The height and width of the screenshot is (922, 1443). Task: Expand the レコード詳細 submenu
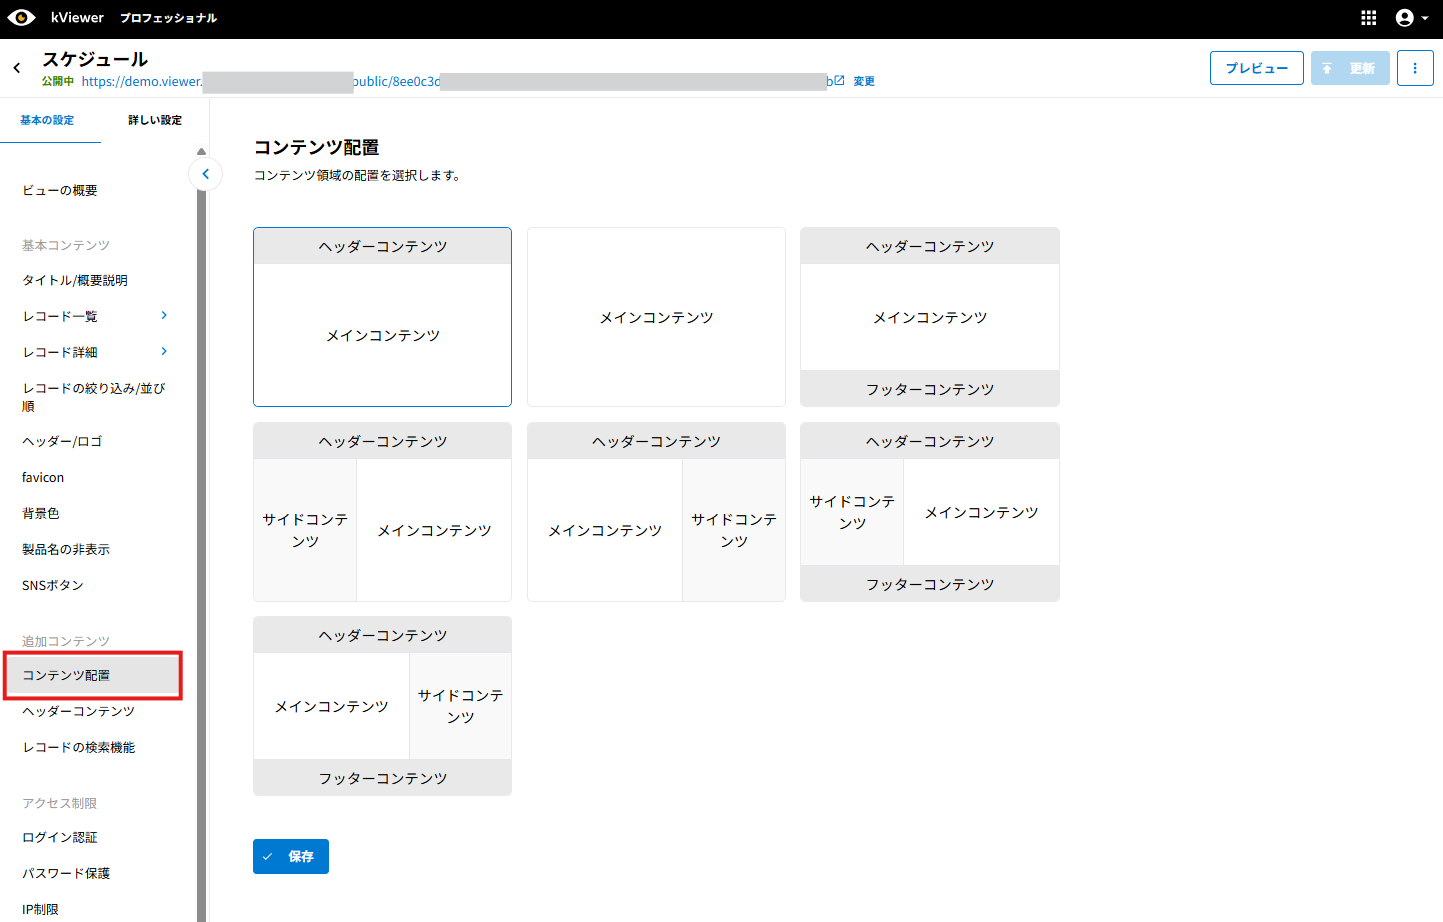click(164, 352)
